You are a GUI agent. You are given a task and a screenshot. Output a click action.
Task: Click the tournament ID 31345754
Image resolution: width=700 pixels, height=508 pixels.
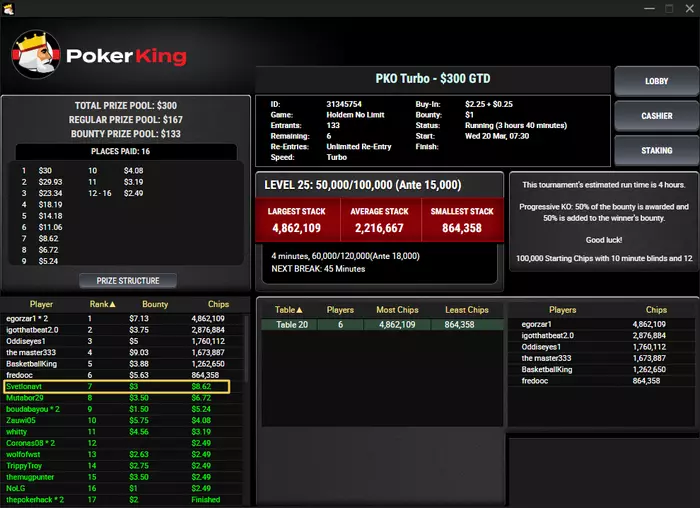pyautogui.click(x=344, y=104)
